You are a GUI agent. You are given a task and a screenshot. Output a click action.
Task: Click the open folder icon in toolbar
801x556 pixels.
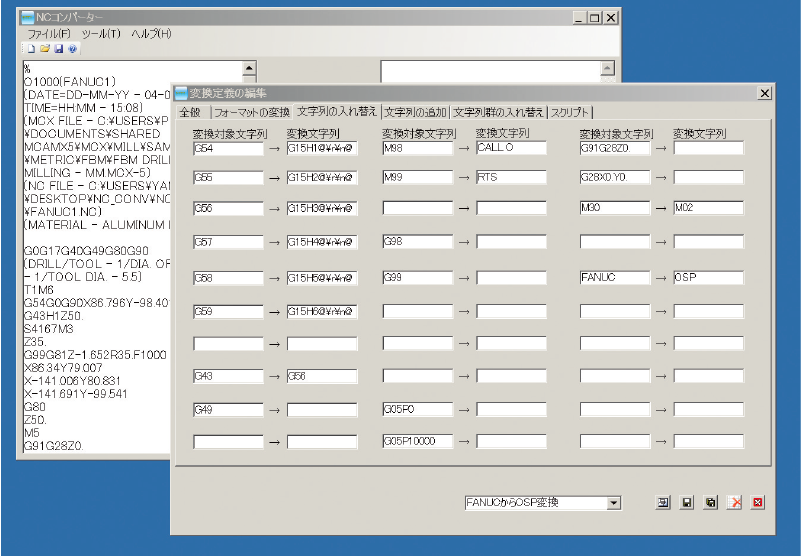[x=45, y=48]
